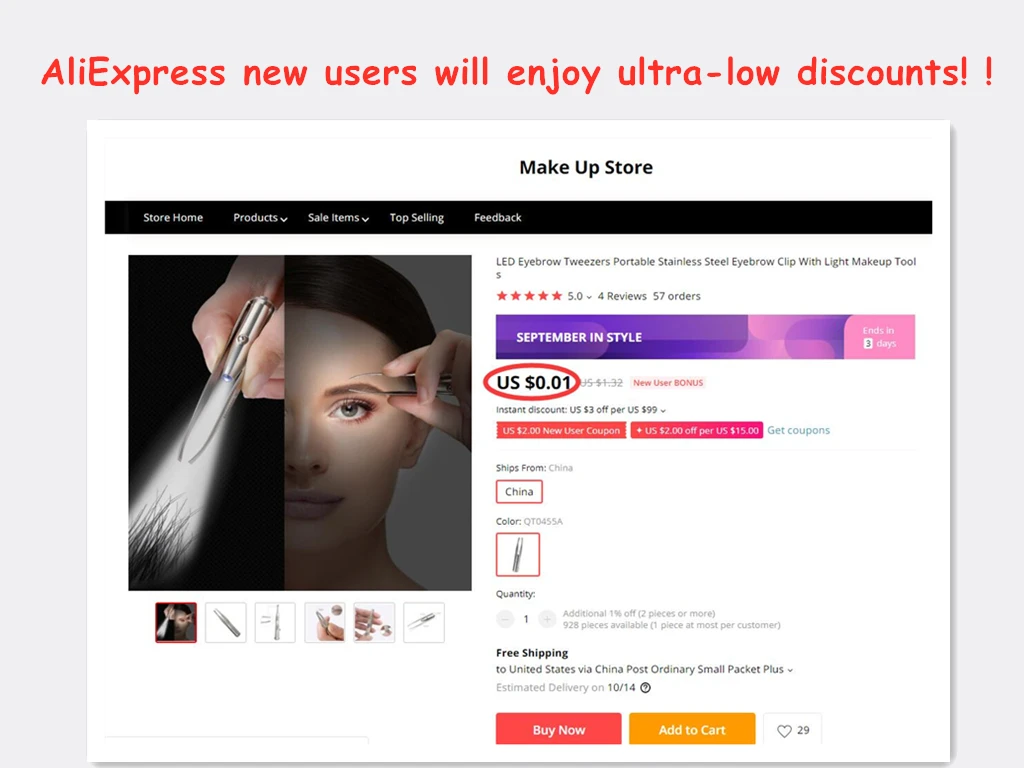Open the third thumbnail with tweezer dimensions

pyautogui.click(x=275, y=622)
